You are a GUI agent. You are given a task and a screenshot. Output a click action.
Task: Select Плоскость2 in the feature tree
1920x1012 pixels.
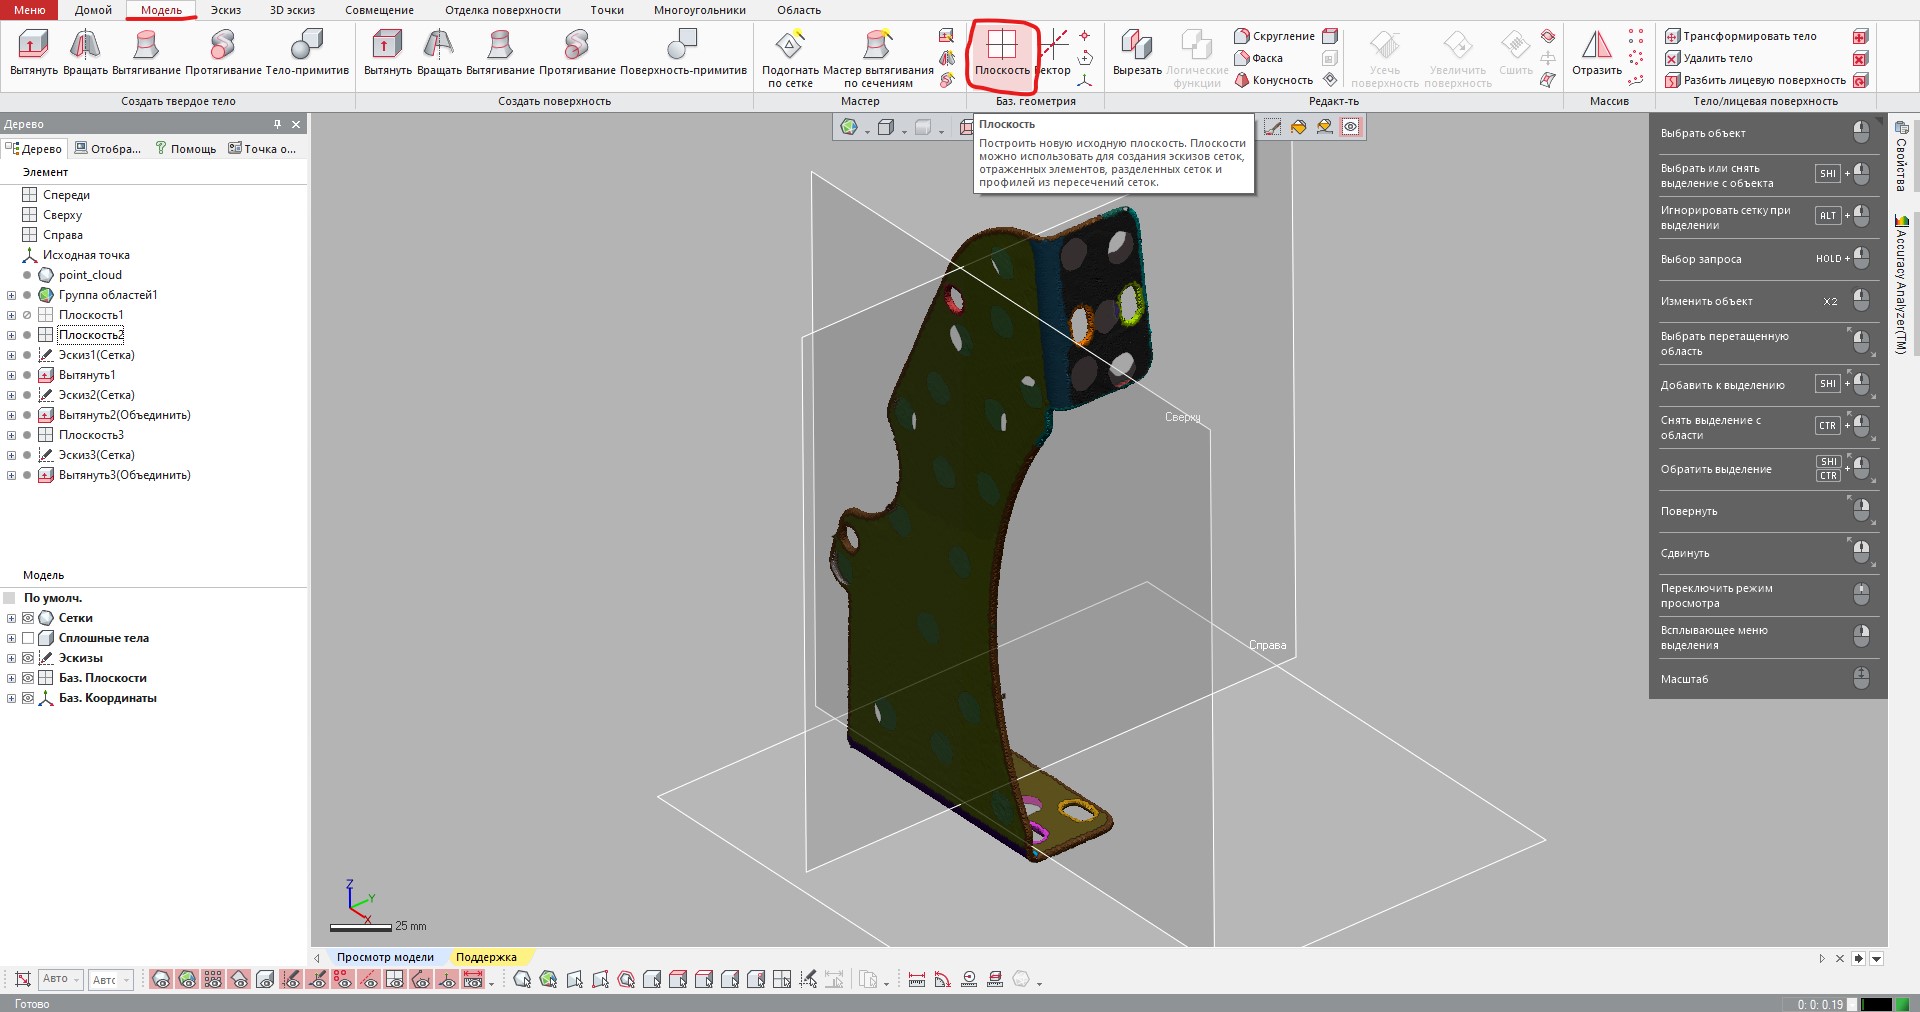[91, 335]
